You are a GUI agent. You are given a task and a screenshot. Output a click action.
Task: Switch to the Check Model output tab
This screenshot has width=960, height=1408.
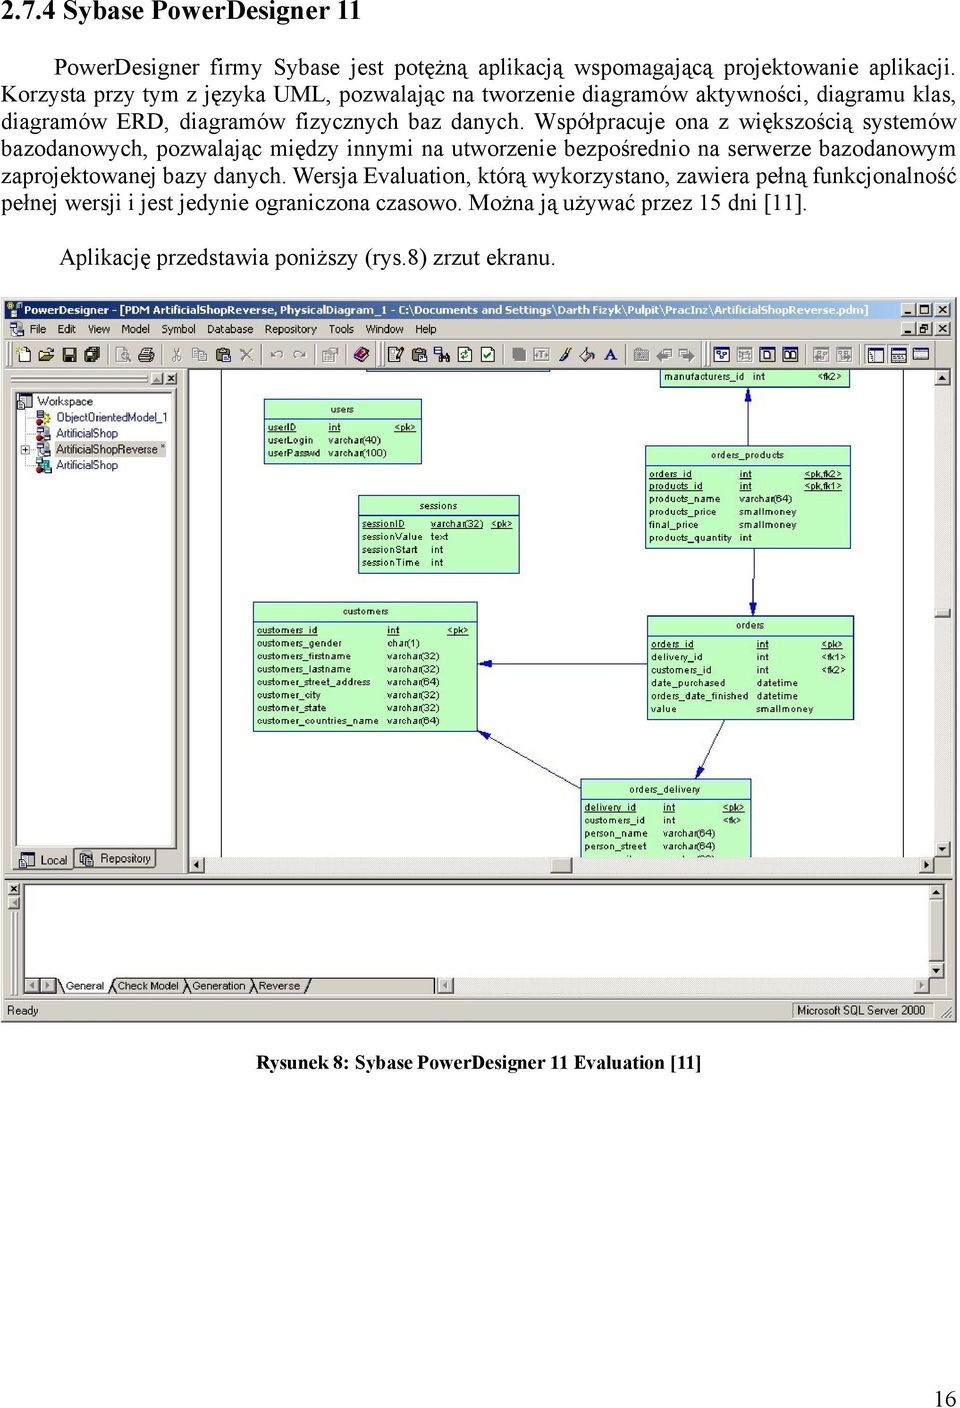click(148, 986)
